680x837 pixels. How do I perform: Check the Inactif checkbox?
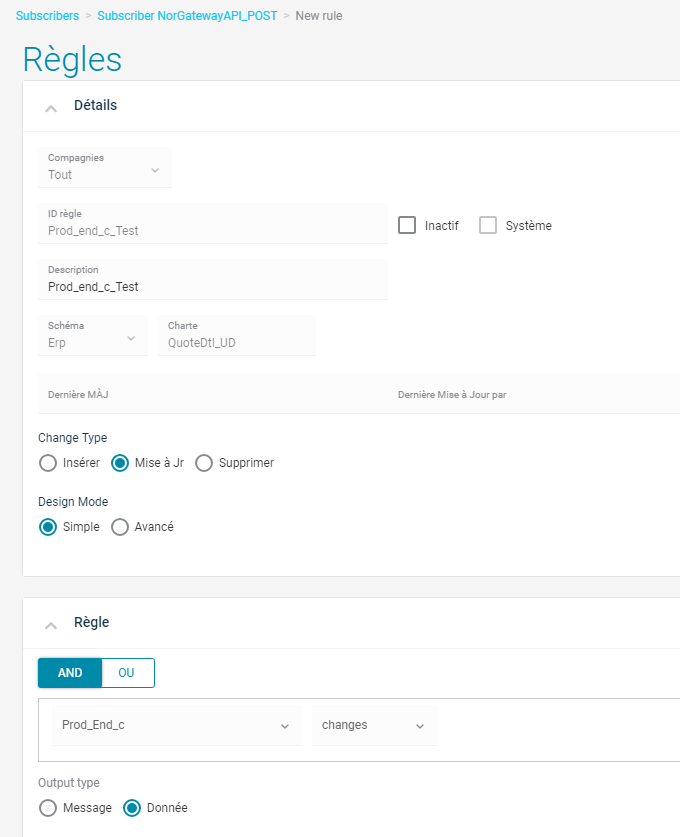point(406,225)
